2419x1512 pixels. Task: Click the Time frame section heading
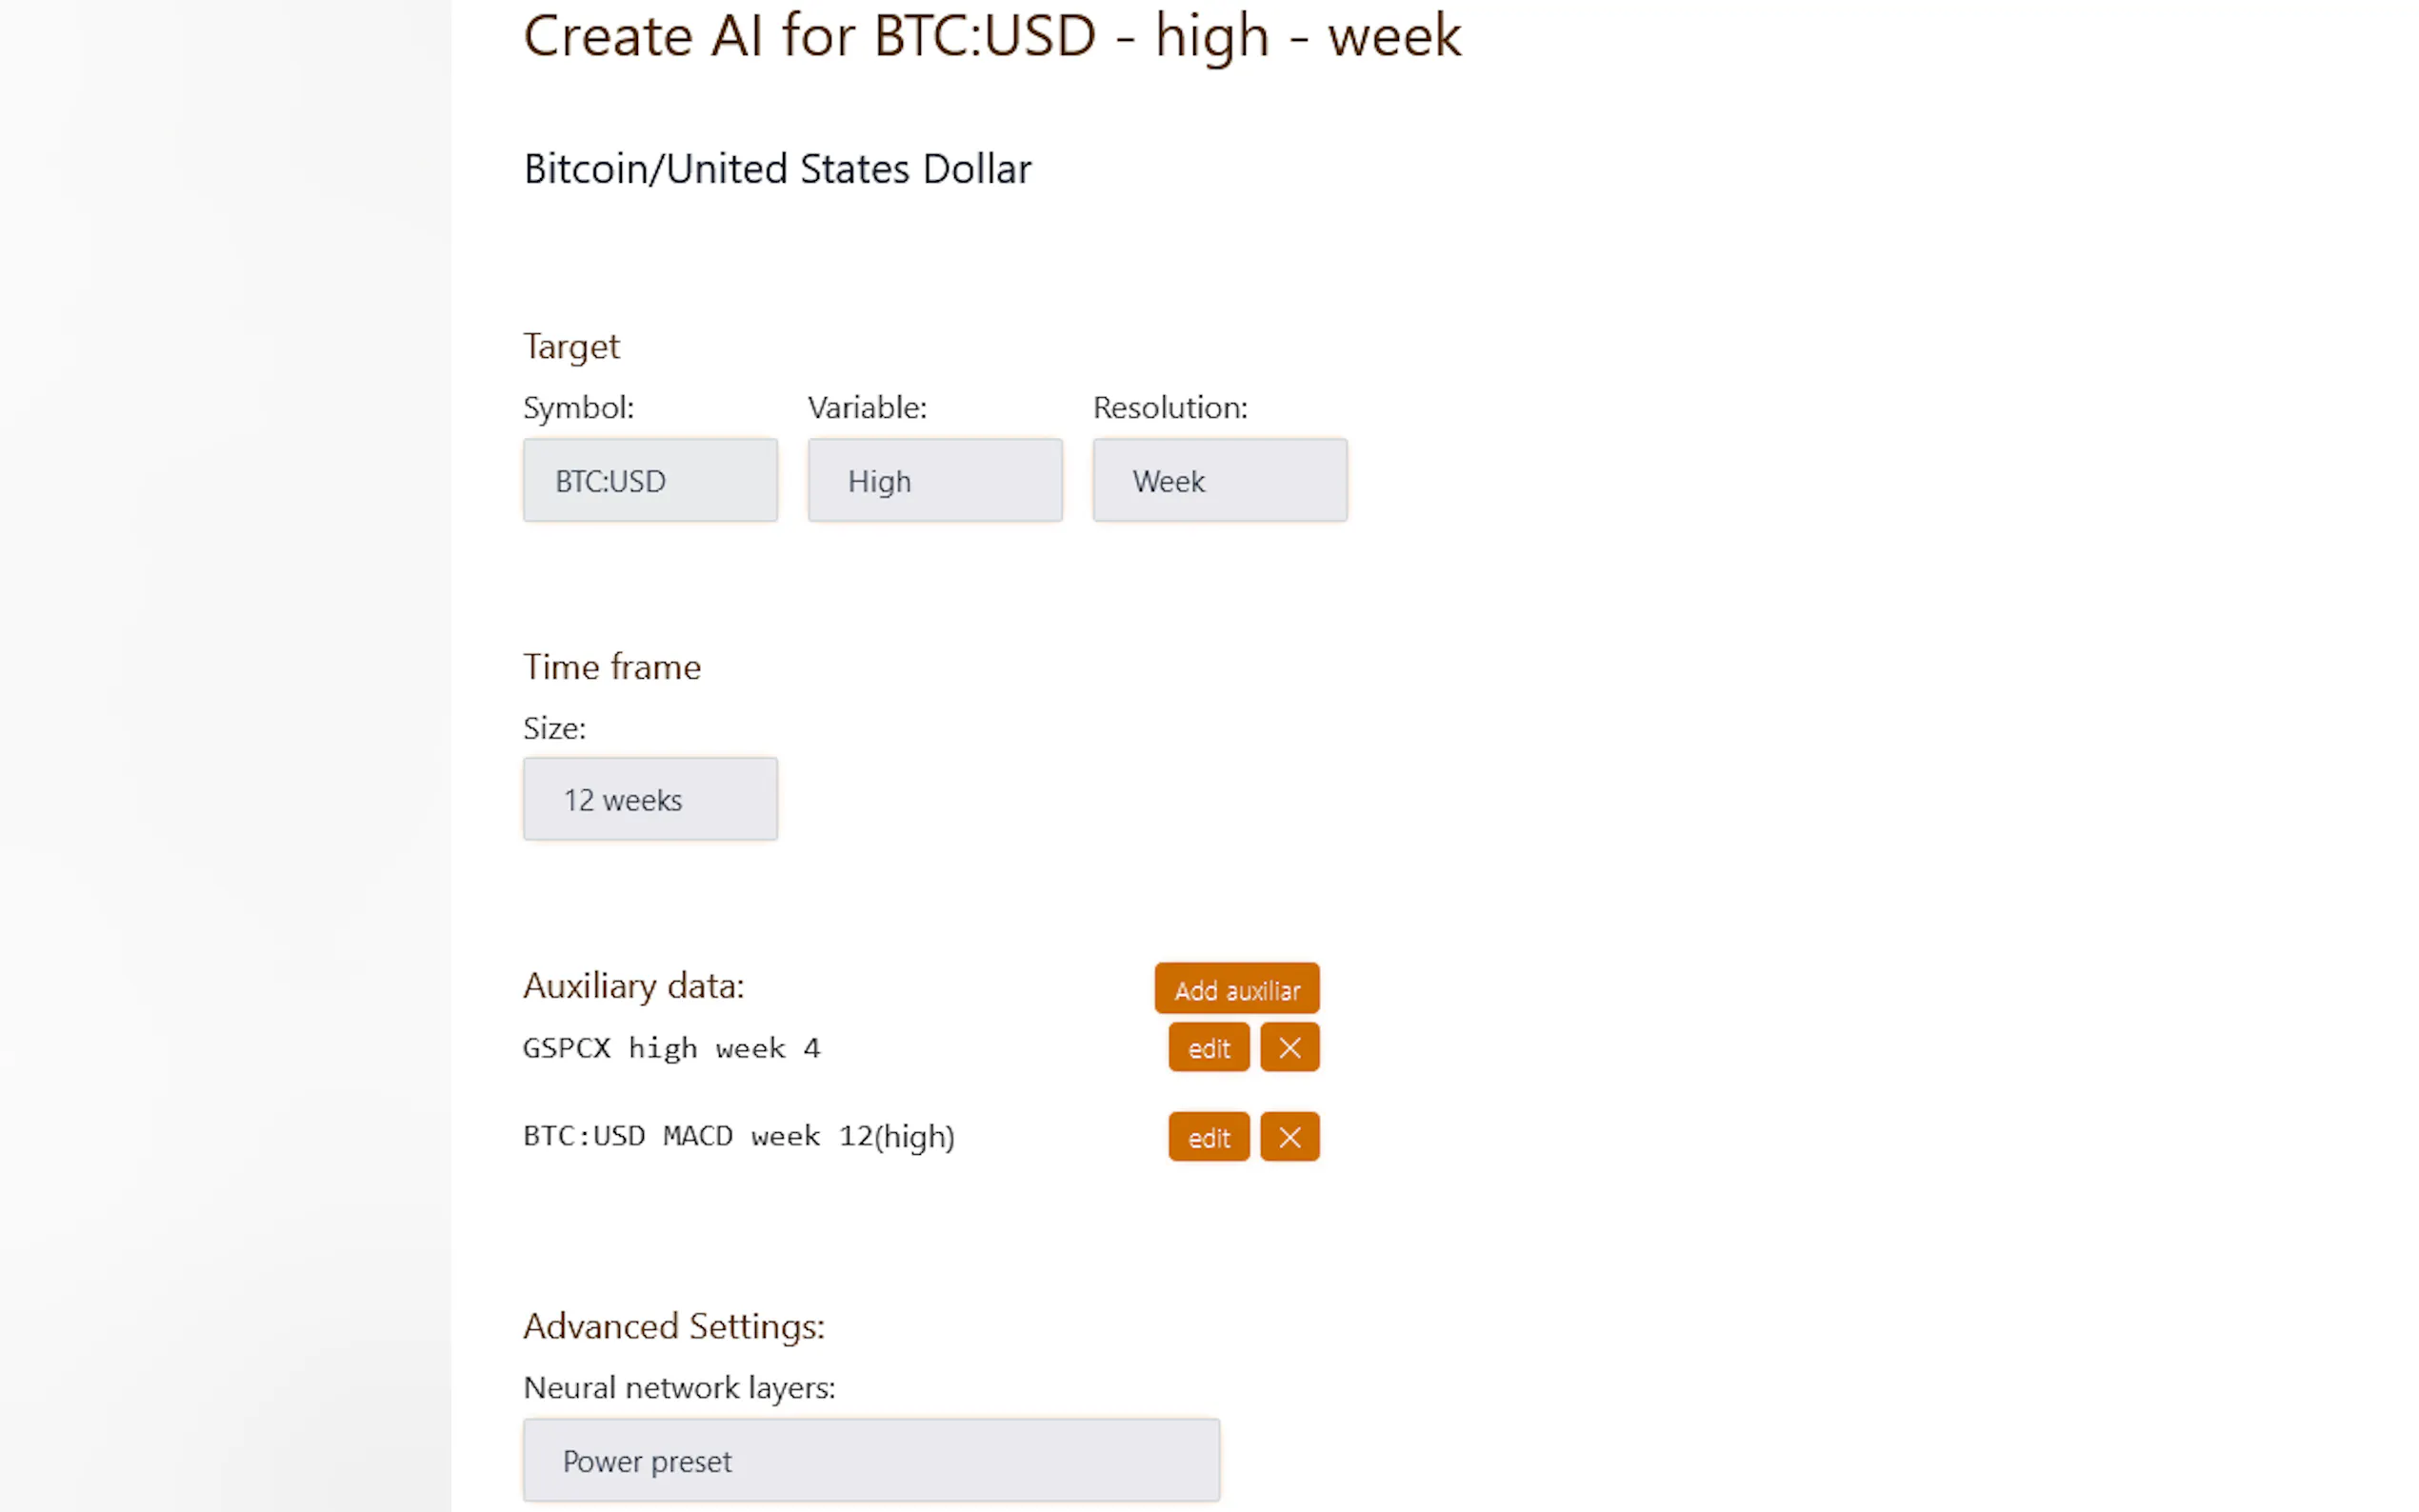pyautogui.click(x=611, y=667)
